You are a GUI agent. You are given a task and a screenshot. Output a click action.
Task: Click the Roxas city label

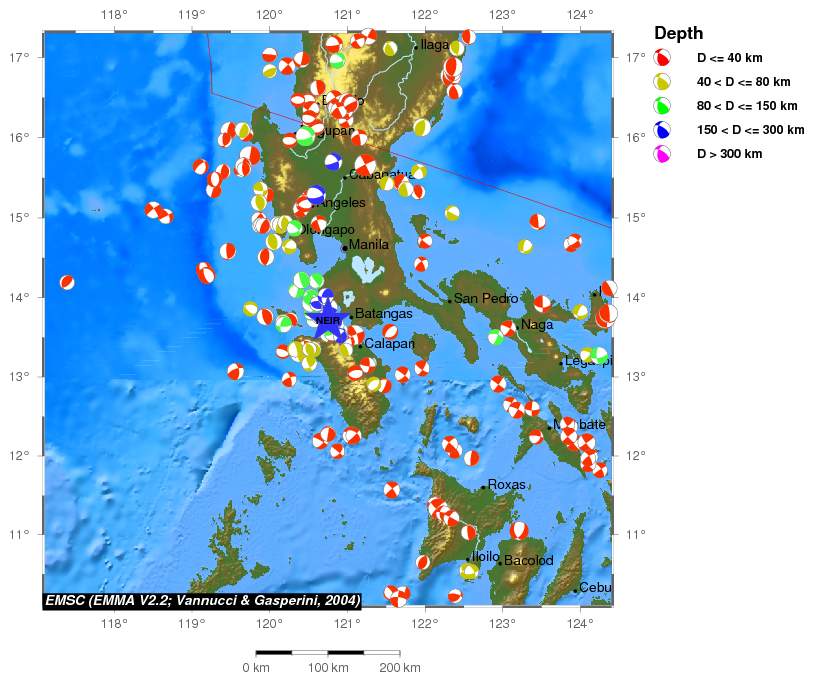506,485
